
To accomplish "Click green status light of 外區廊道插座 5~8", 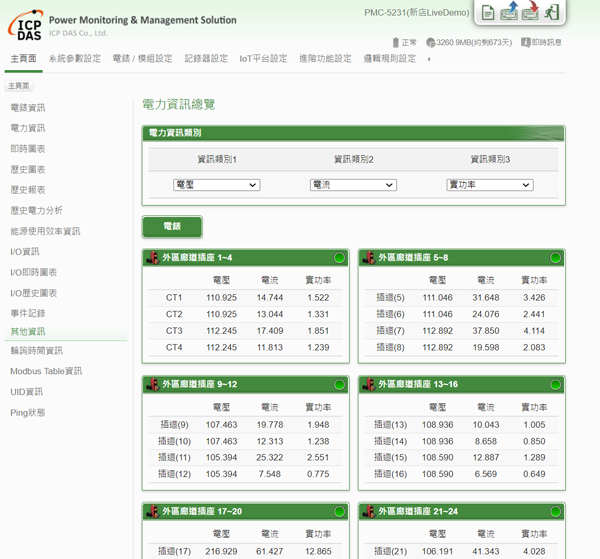I will (555, 258).
